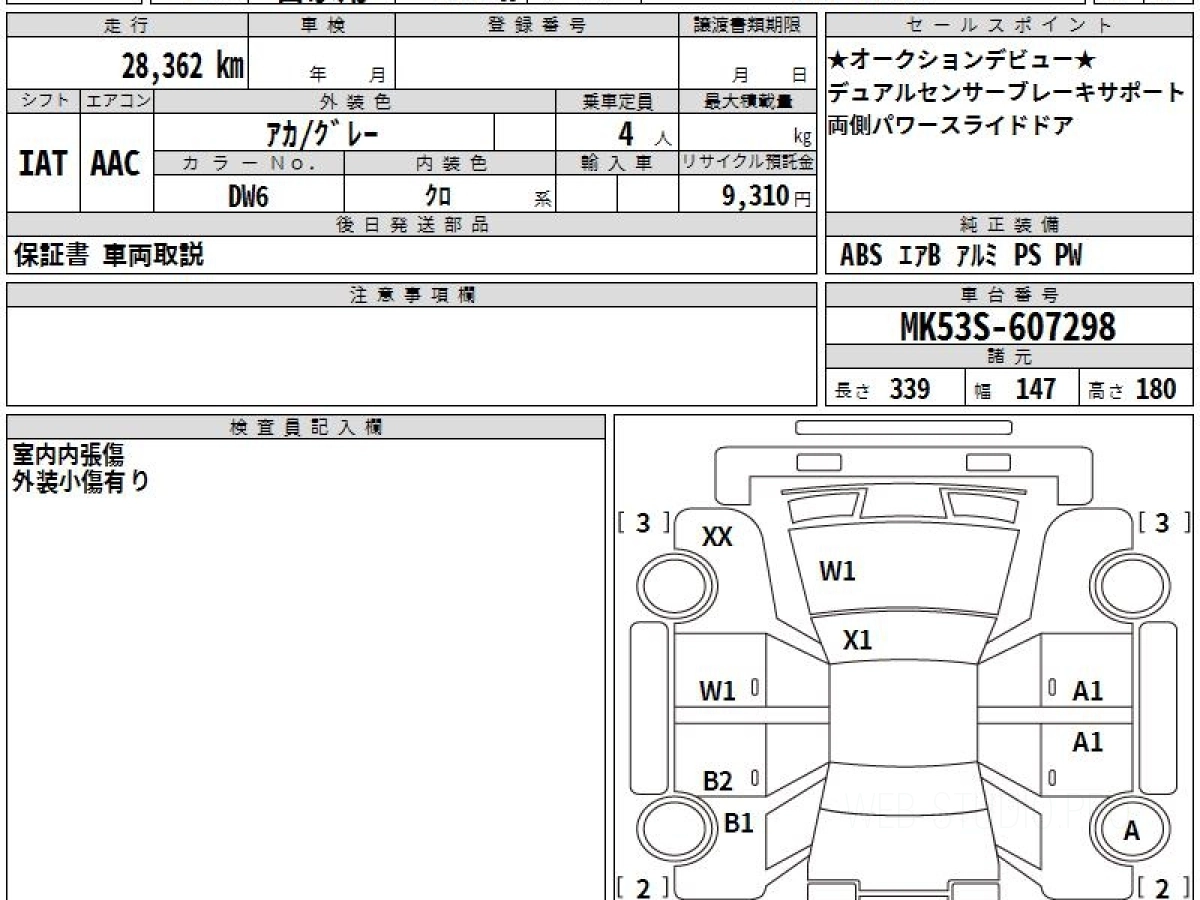The height and width of the screenshot is (900, 1200).
Task: Click the 純正装備 header
Action: (x=1010, y=225)
